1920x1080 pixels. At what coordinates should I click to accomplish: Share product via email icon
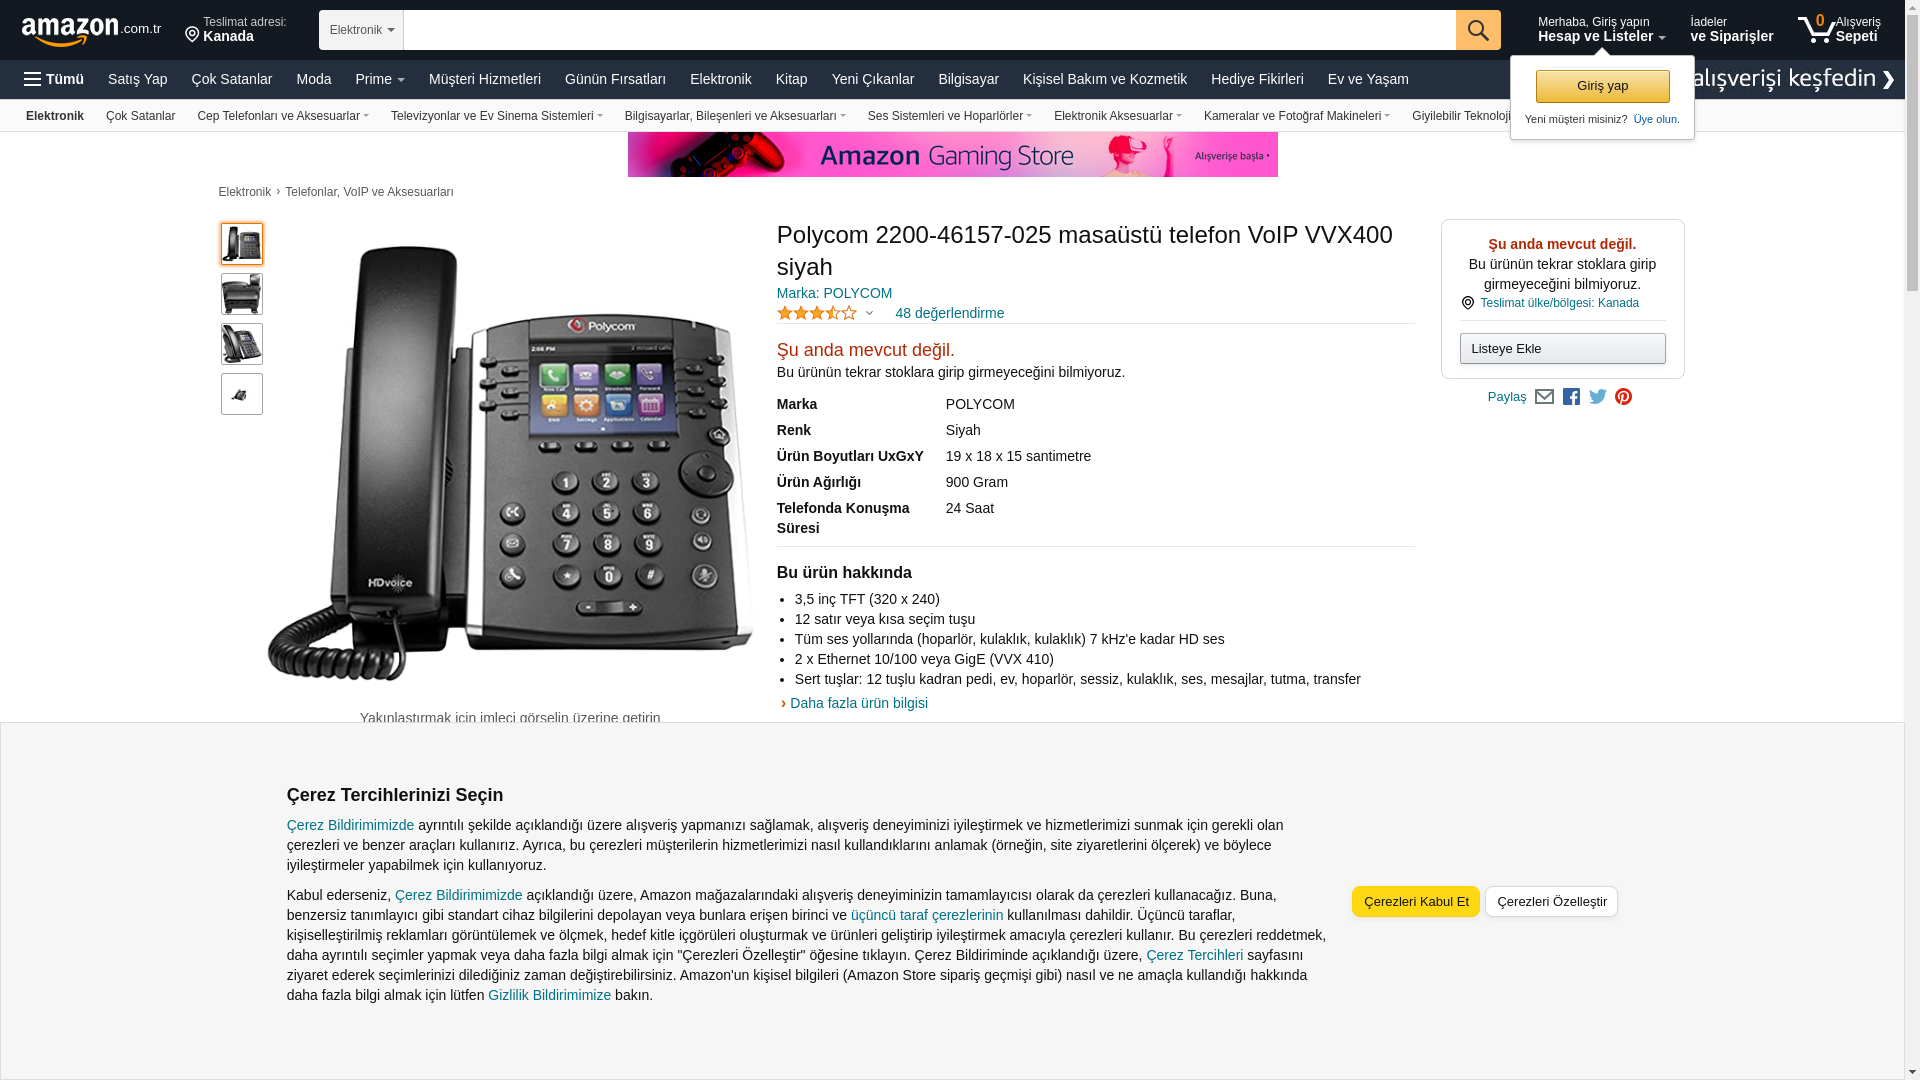click(x=1544, y=397)
